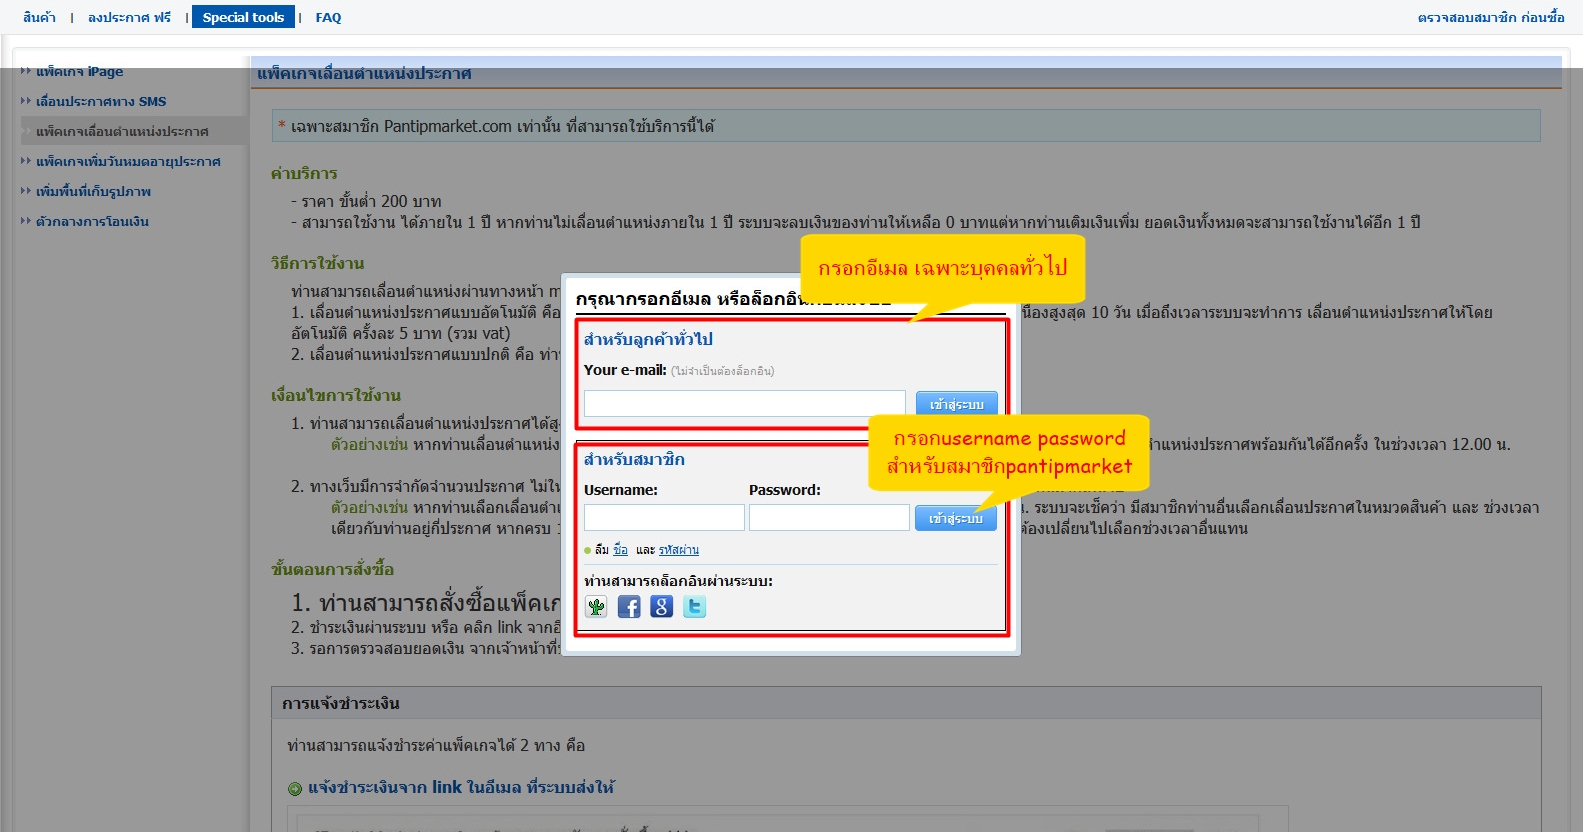Click the notice about Pantipmarket.com members only
The height and width of the screenshot is (832, 1583).
(x=906, y=126)
